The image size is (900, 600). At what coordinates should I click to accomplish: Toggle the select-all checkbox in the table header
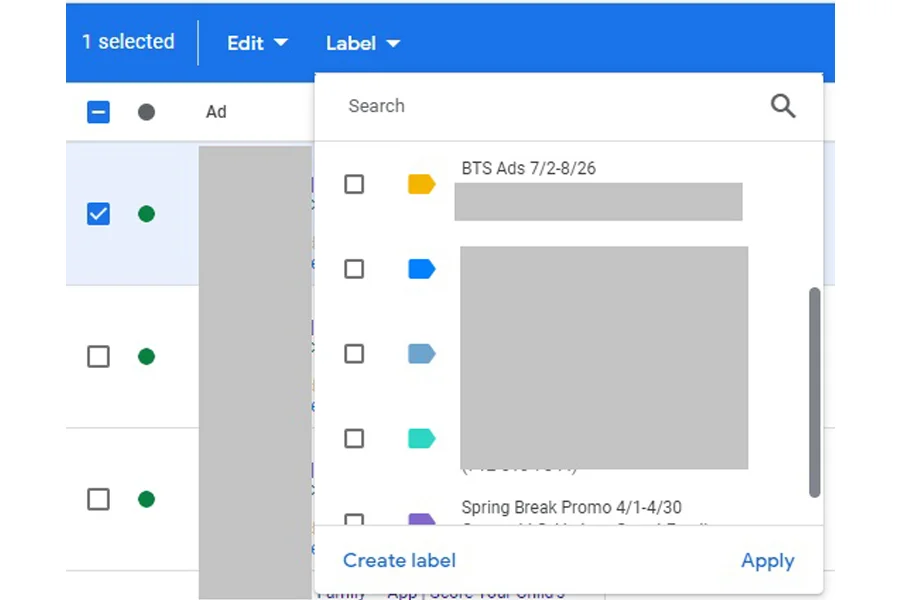98,112
